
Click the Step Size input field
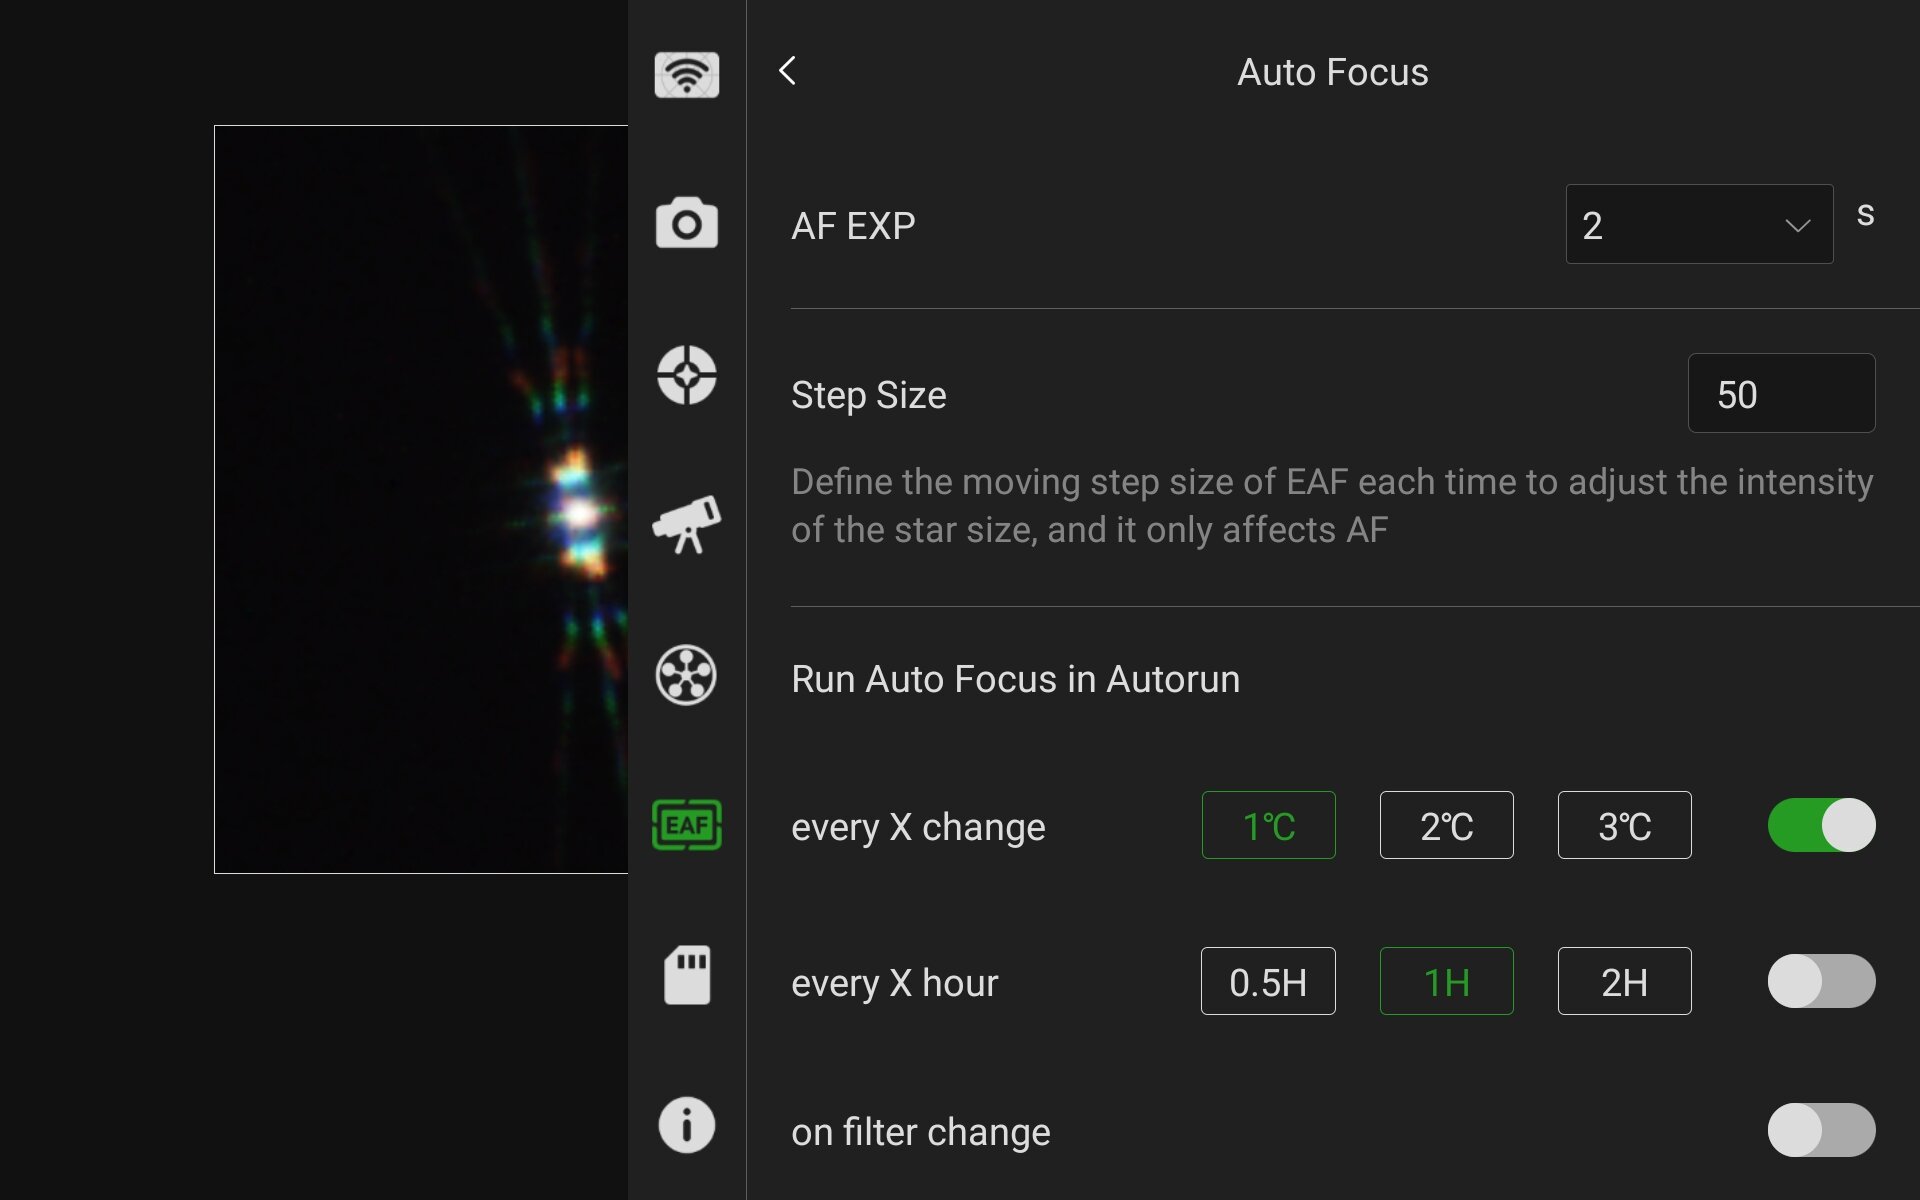click(1780, 393)
